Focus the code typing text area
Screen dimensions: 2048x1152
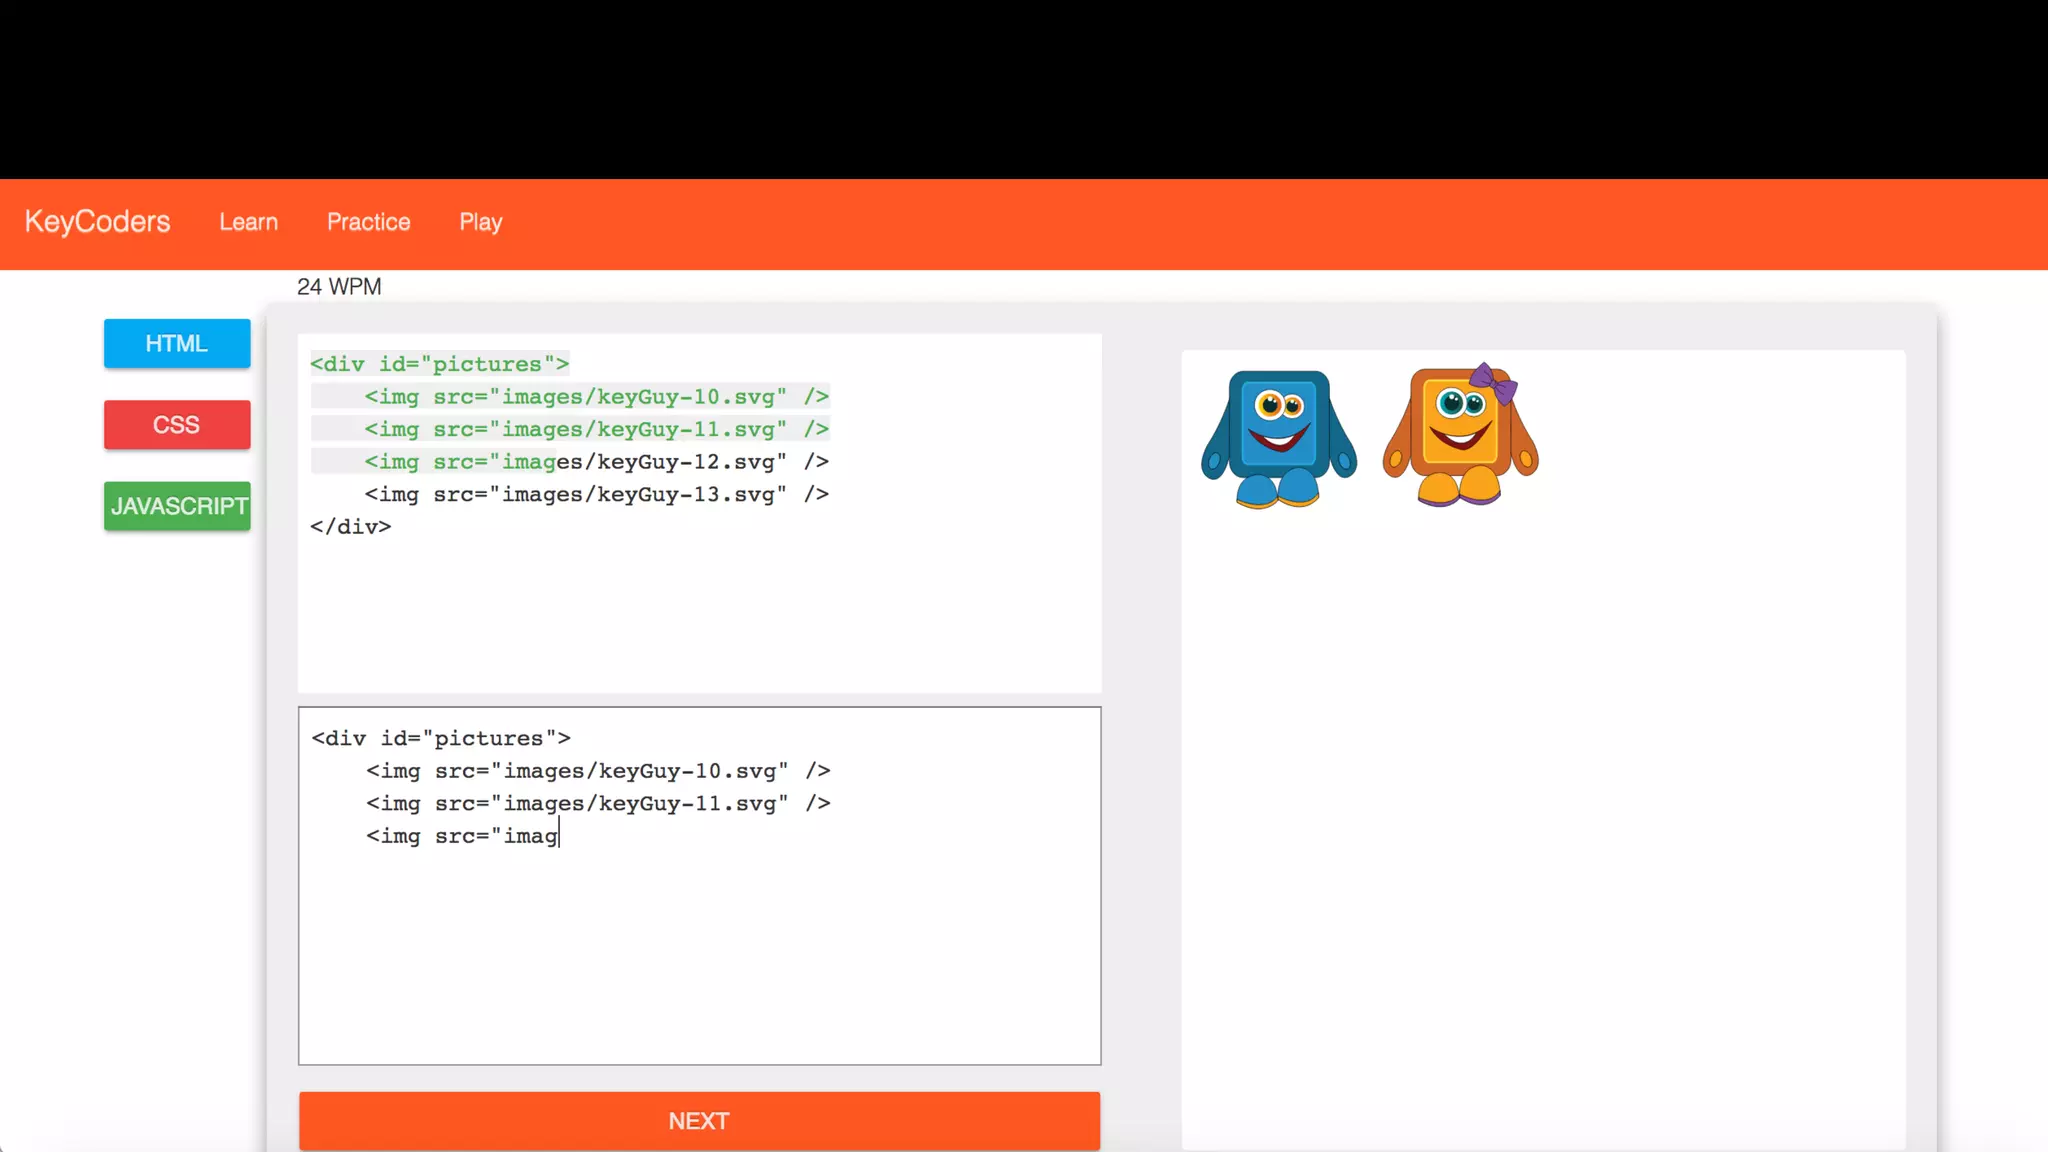pyautogui.click(x=699, y=886)
